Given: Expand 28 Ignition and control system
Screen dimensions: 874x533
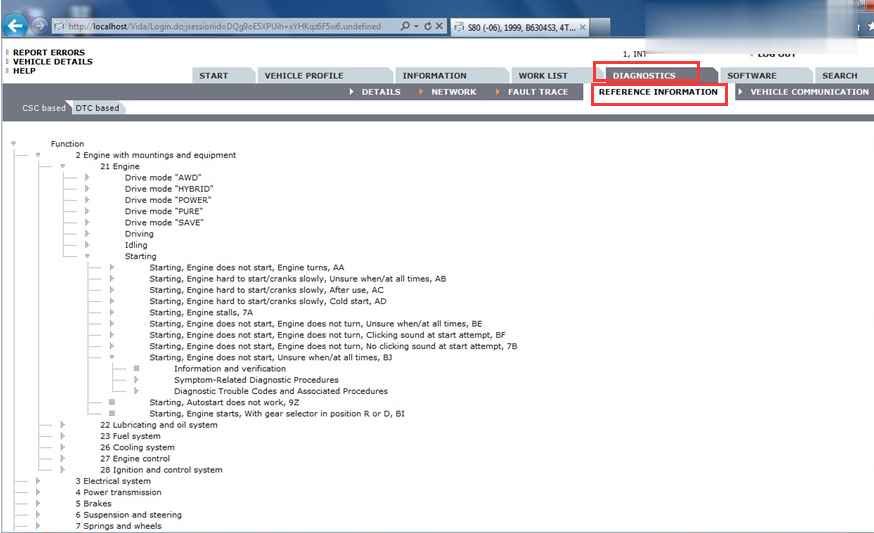Looking at the screenshot, I should click(x=62, y=469).
